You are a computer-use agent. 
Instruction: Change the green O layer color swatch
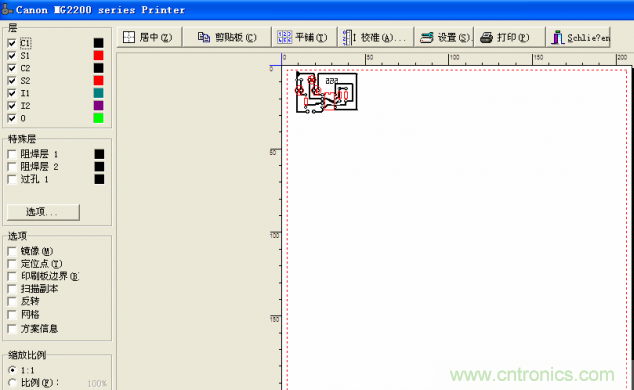click(98, 118)
